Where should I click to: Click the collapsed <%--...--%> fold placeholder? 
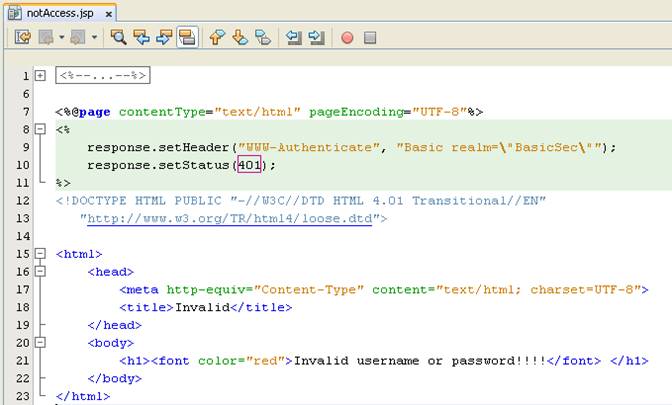tap(103, 75)
